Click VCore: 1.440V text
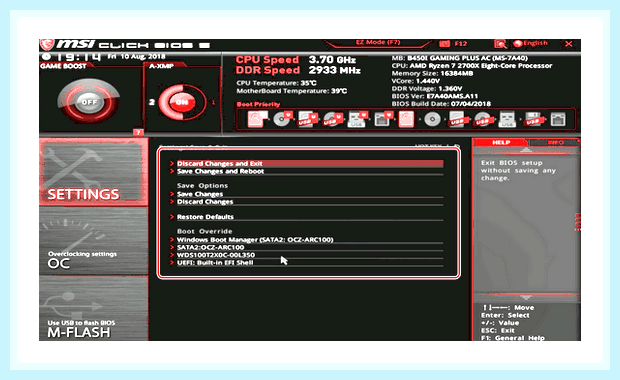The image size is (620, 380). 416,81
